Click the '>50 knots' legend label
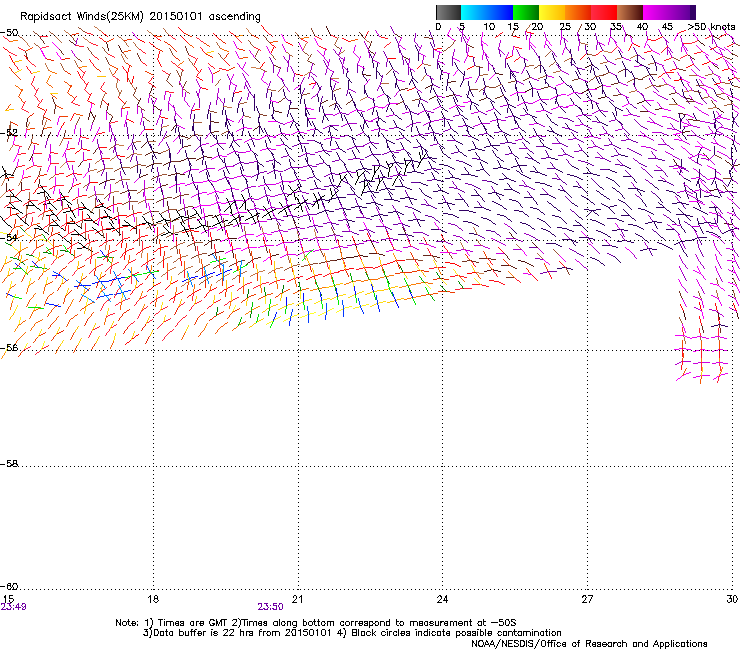Viewport: 740px width, 650px height. click(711, 27)
